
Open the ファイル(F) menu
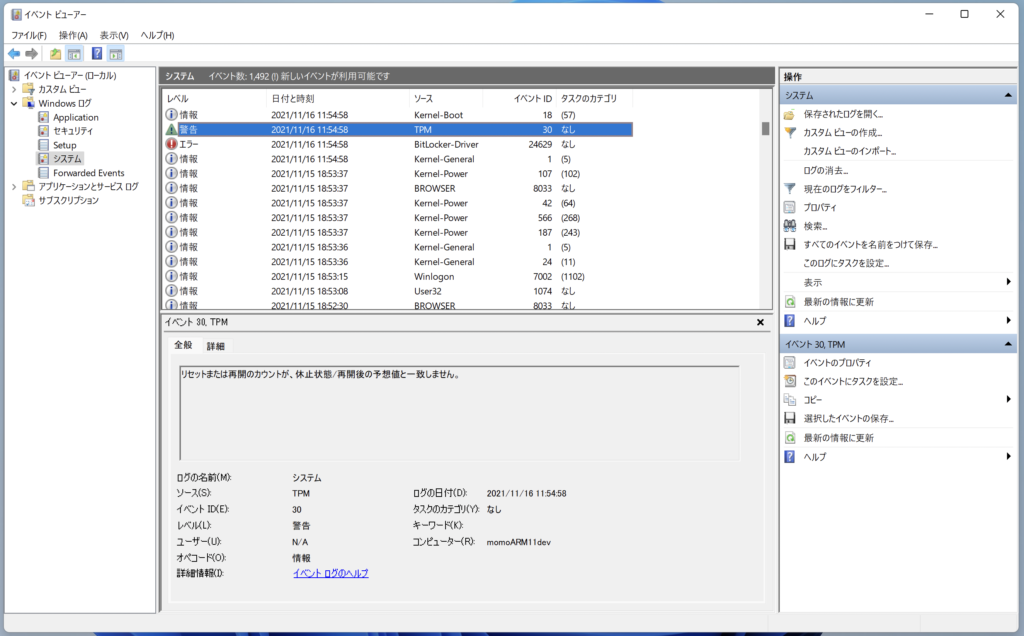(x=29, y=35)
